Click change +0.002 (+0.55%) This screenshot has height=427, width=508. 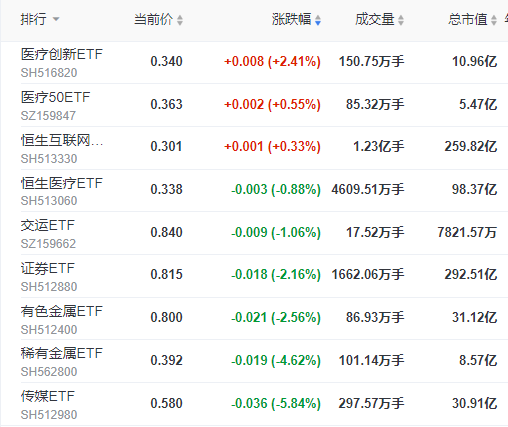tap(272, 104)
